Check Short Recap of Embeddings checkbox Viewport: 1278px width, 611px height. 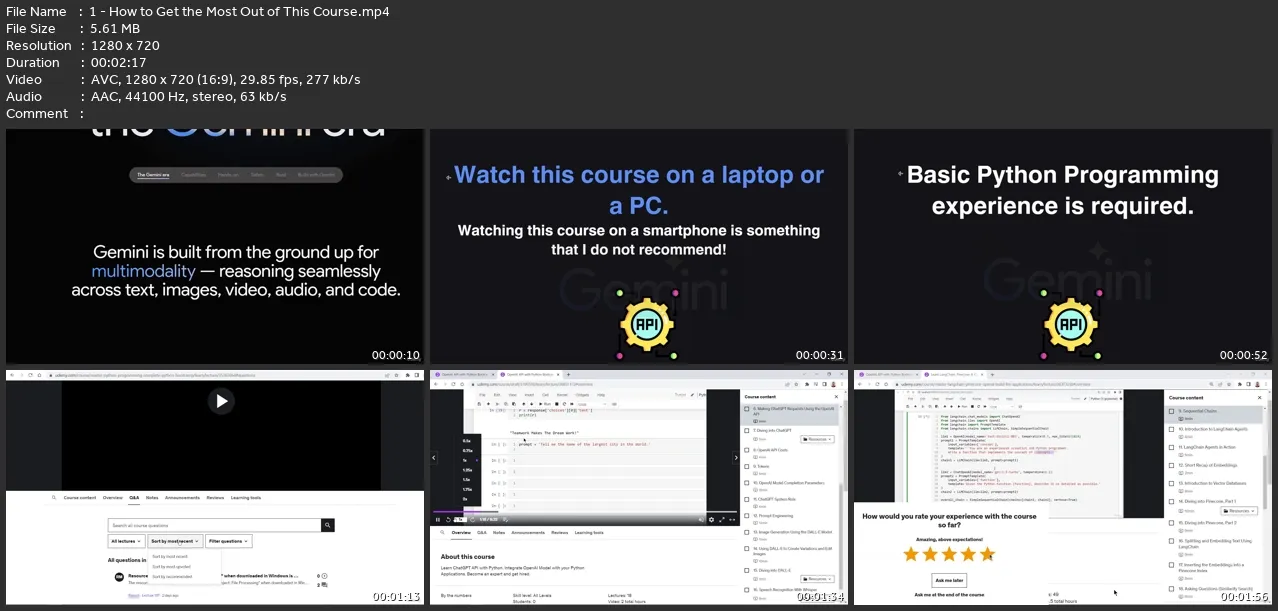[x=1171, y=465]
